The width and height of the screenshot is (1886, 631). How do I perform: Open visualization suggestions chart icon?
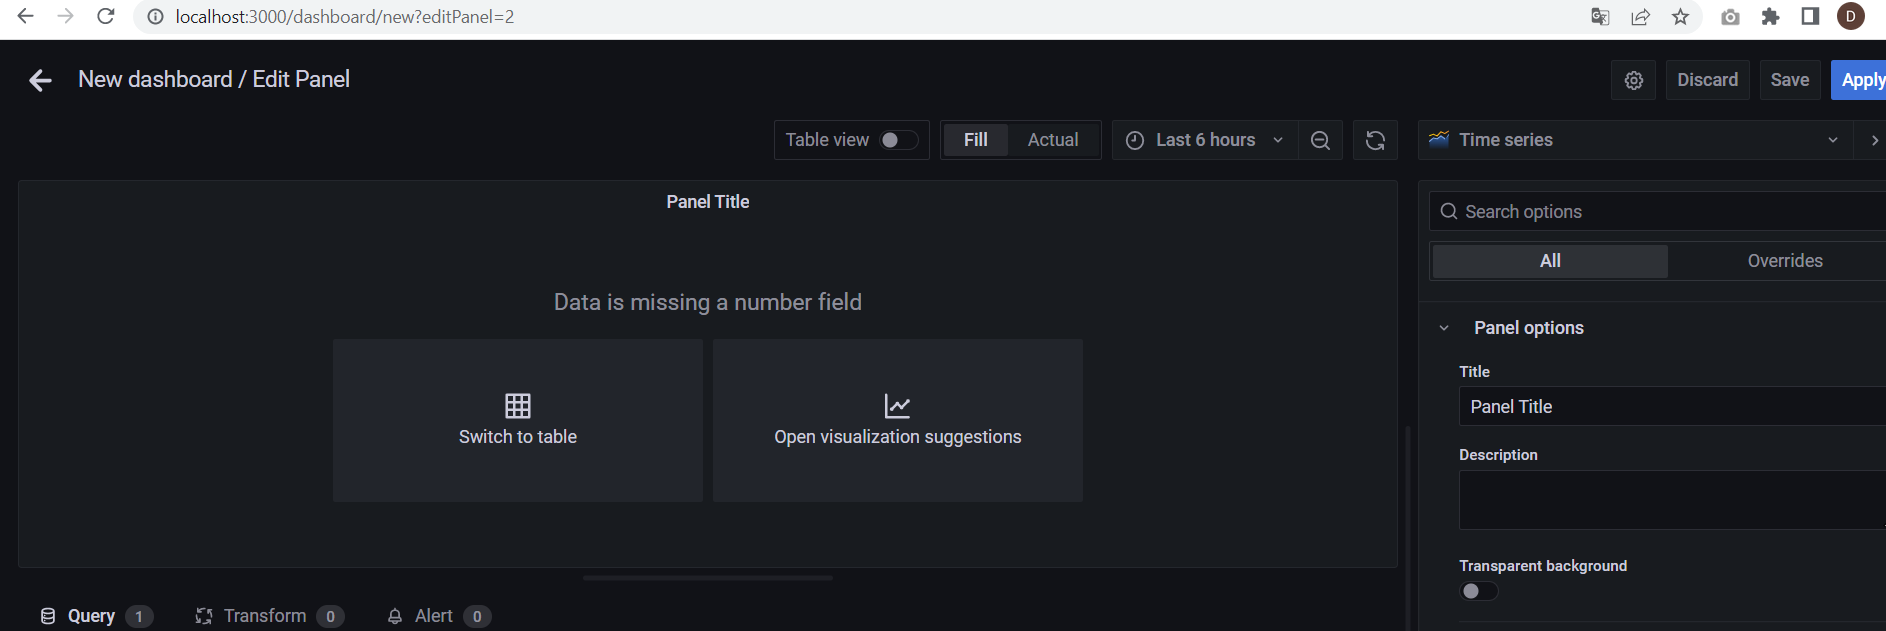coord(897,405)
